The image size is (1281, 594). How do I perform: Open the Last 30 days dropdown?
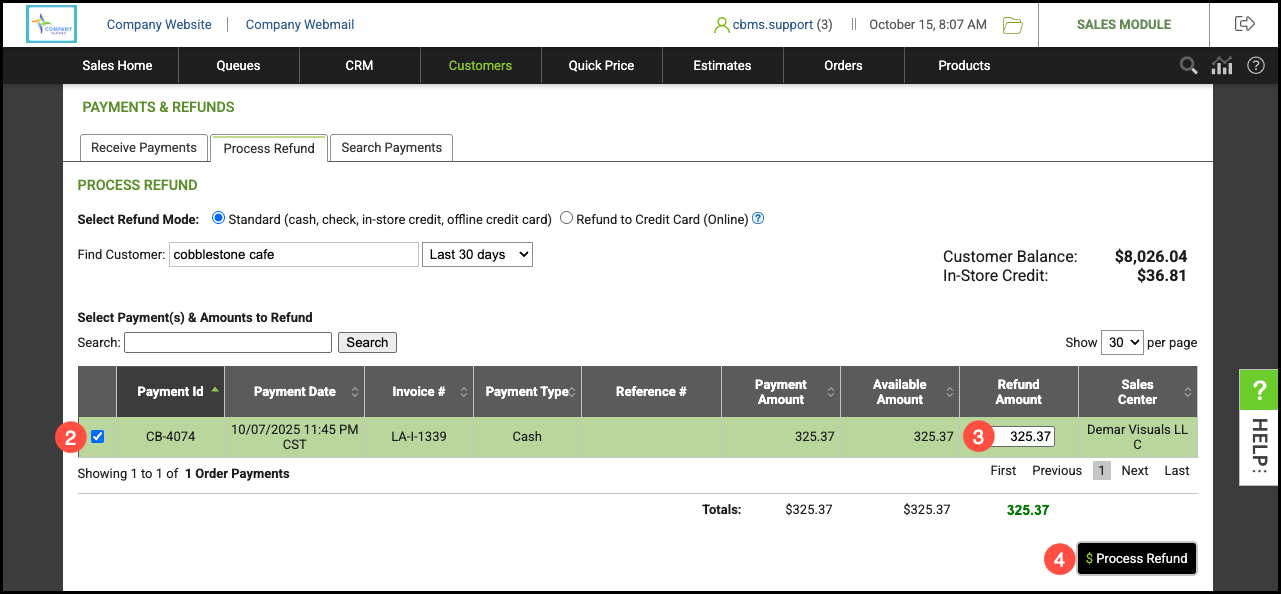point(477,254)
